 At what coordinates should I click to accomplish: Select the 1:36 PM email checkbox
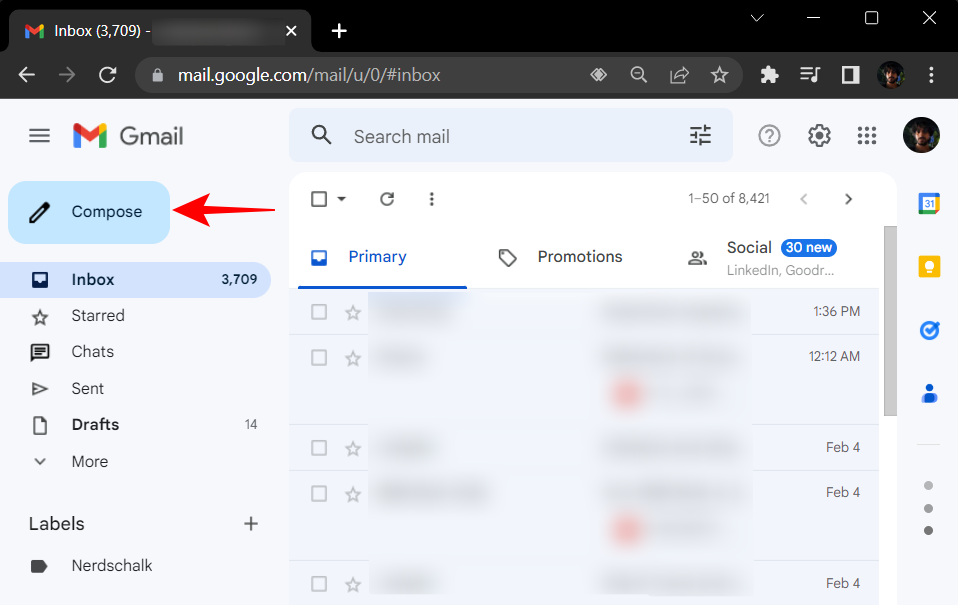(319, 312)
